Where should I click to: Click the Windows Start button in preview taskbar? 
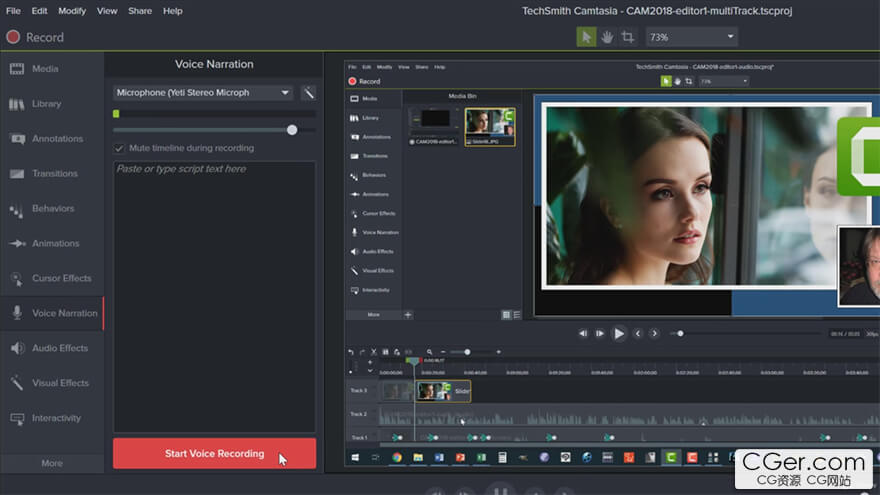pos(355,458)
